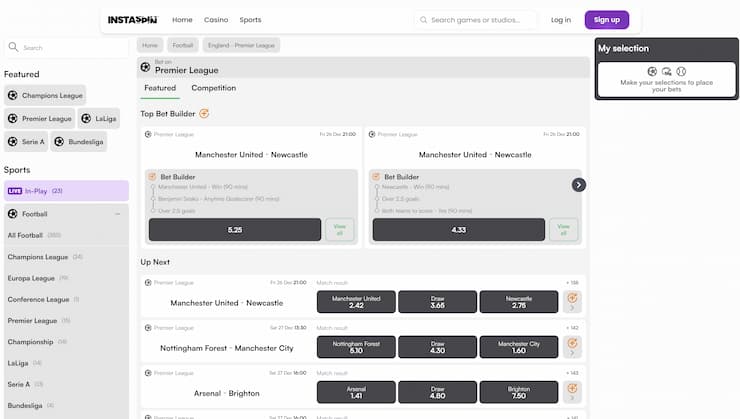Open the Sports menu item

[x=250, y=20]
